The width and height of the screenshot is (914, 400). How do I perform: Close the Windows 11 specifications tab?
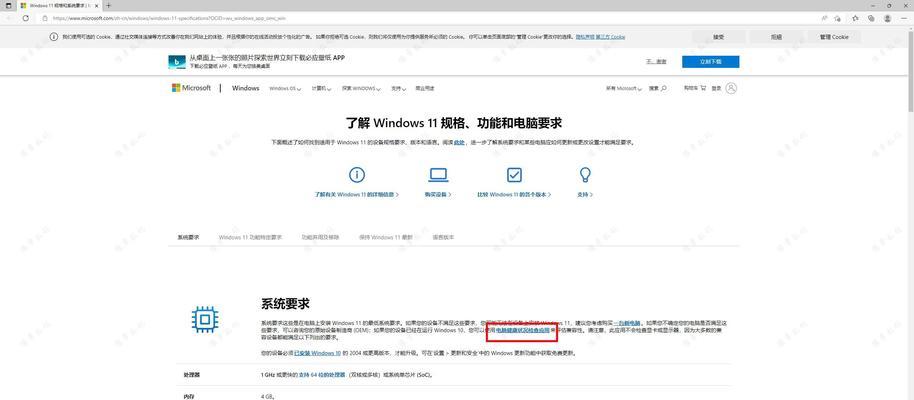[97, 5]
